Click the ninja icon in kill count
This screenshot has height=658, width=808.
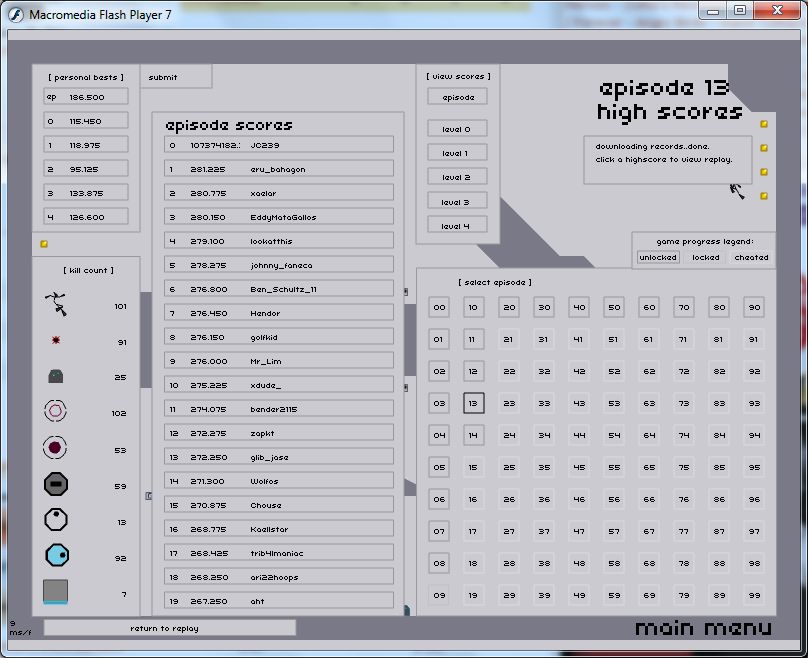pyautogui.click(x=55, y=304)
